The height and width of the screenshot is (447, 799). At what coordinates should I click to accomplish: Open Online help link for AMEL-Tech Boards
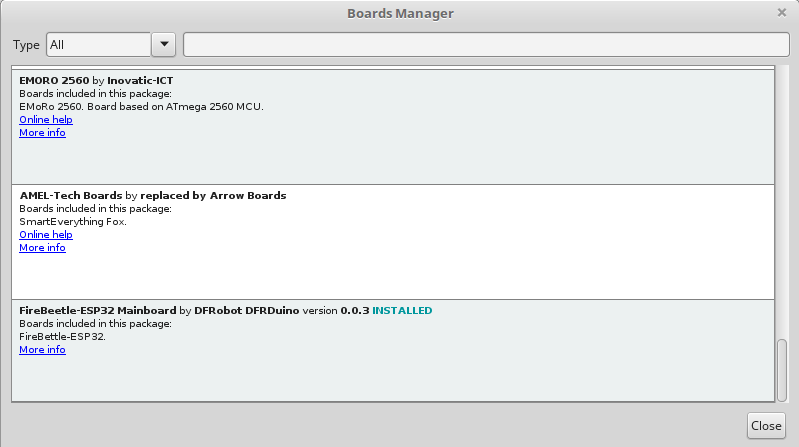pyautogui.click(x=46, y=235)
